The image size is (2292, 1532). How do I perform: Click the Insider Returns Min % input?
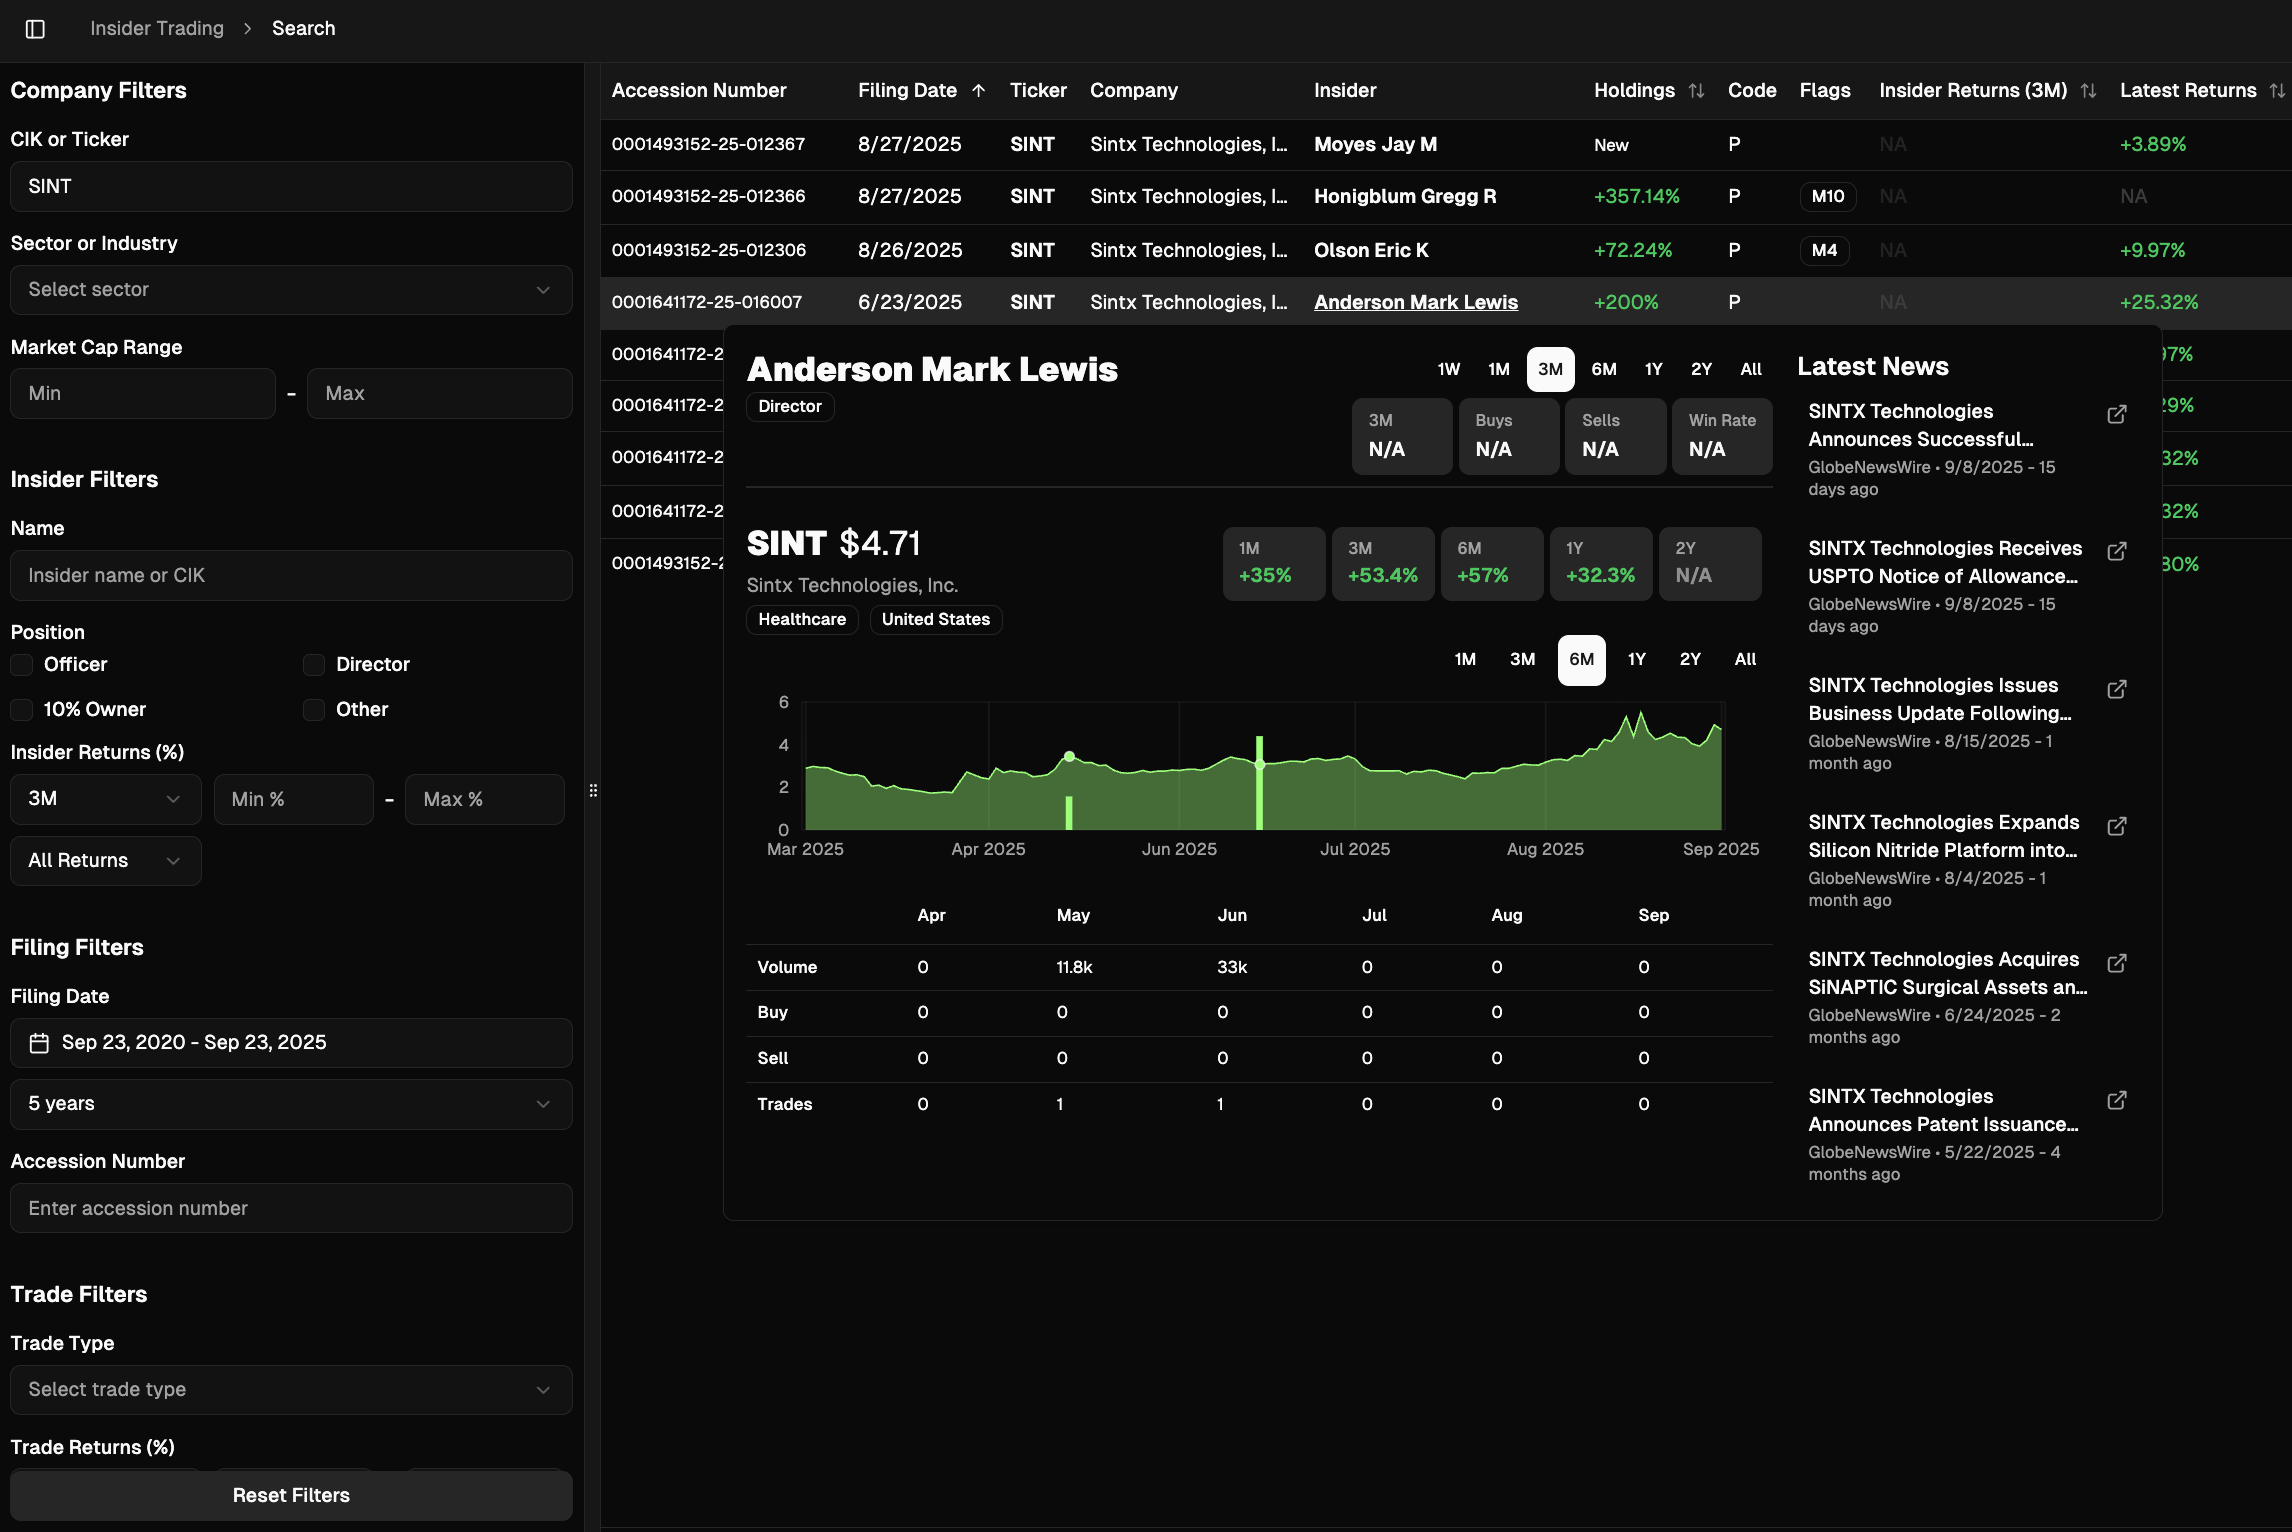pyautogui.click(x=294, y=800)
